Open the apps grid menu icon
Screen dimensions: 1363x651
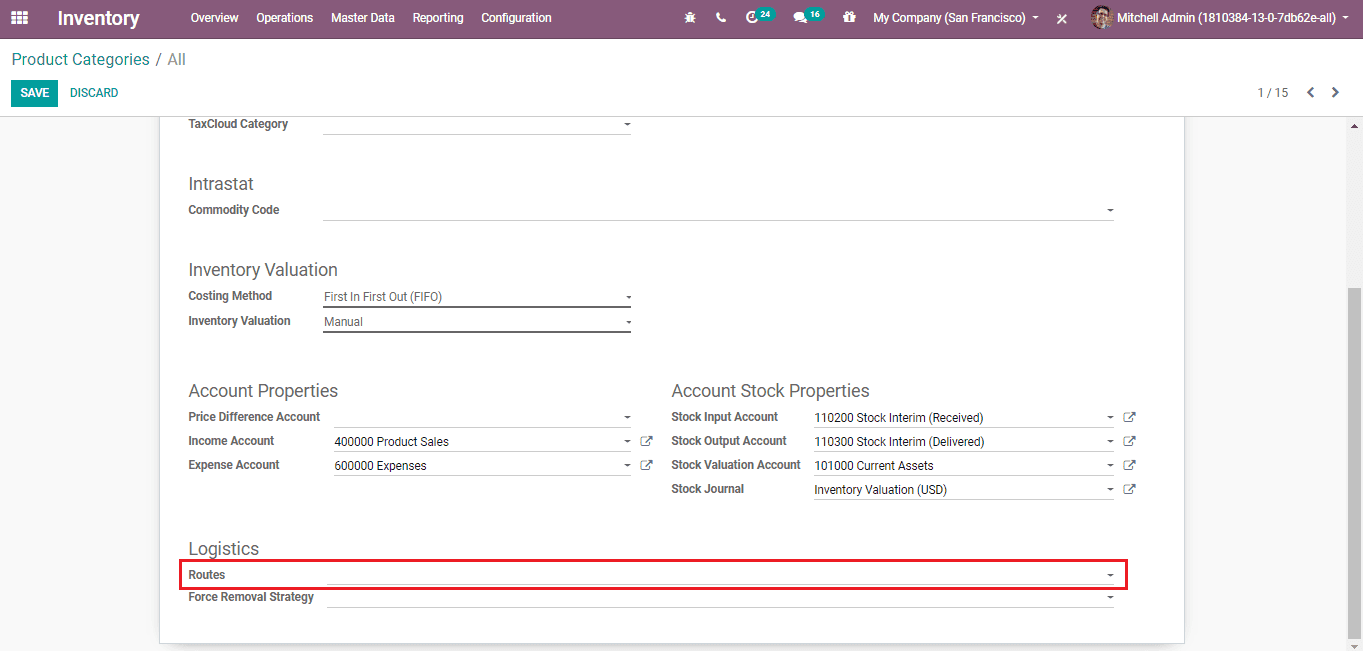19,18
